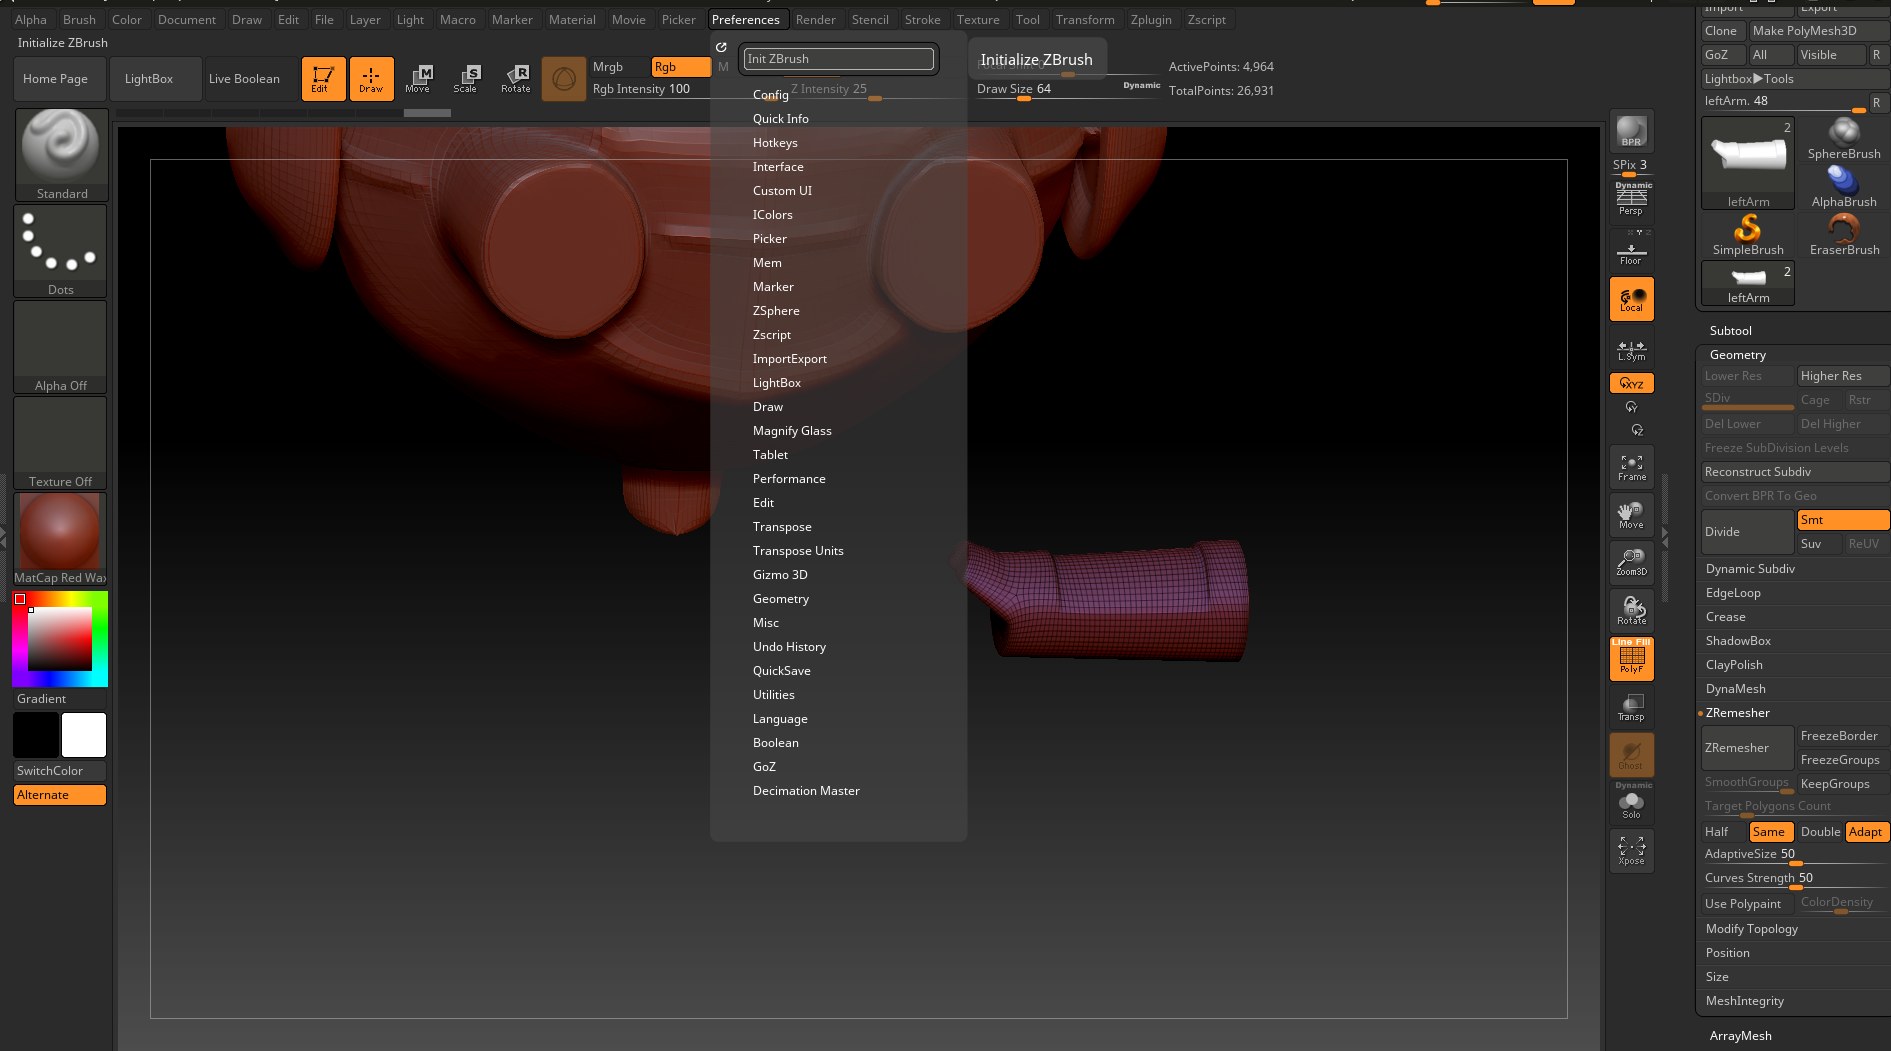Click the Frame view icon
This screenshot has height=1051, width=1891.
tap(1631, 467)
